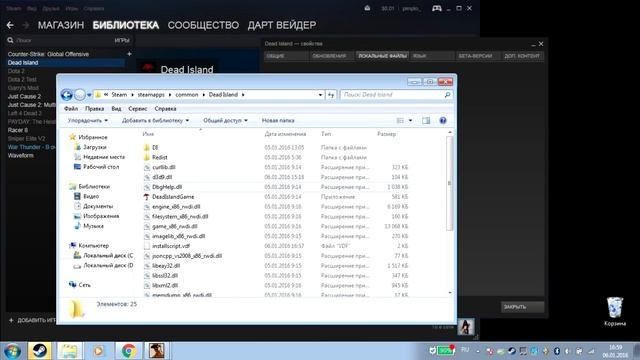Change view using the view mode icon
Viewport: 640px width, 360px height.
(x=400, y=120)
